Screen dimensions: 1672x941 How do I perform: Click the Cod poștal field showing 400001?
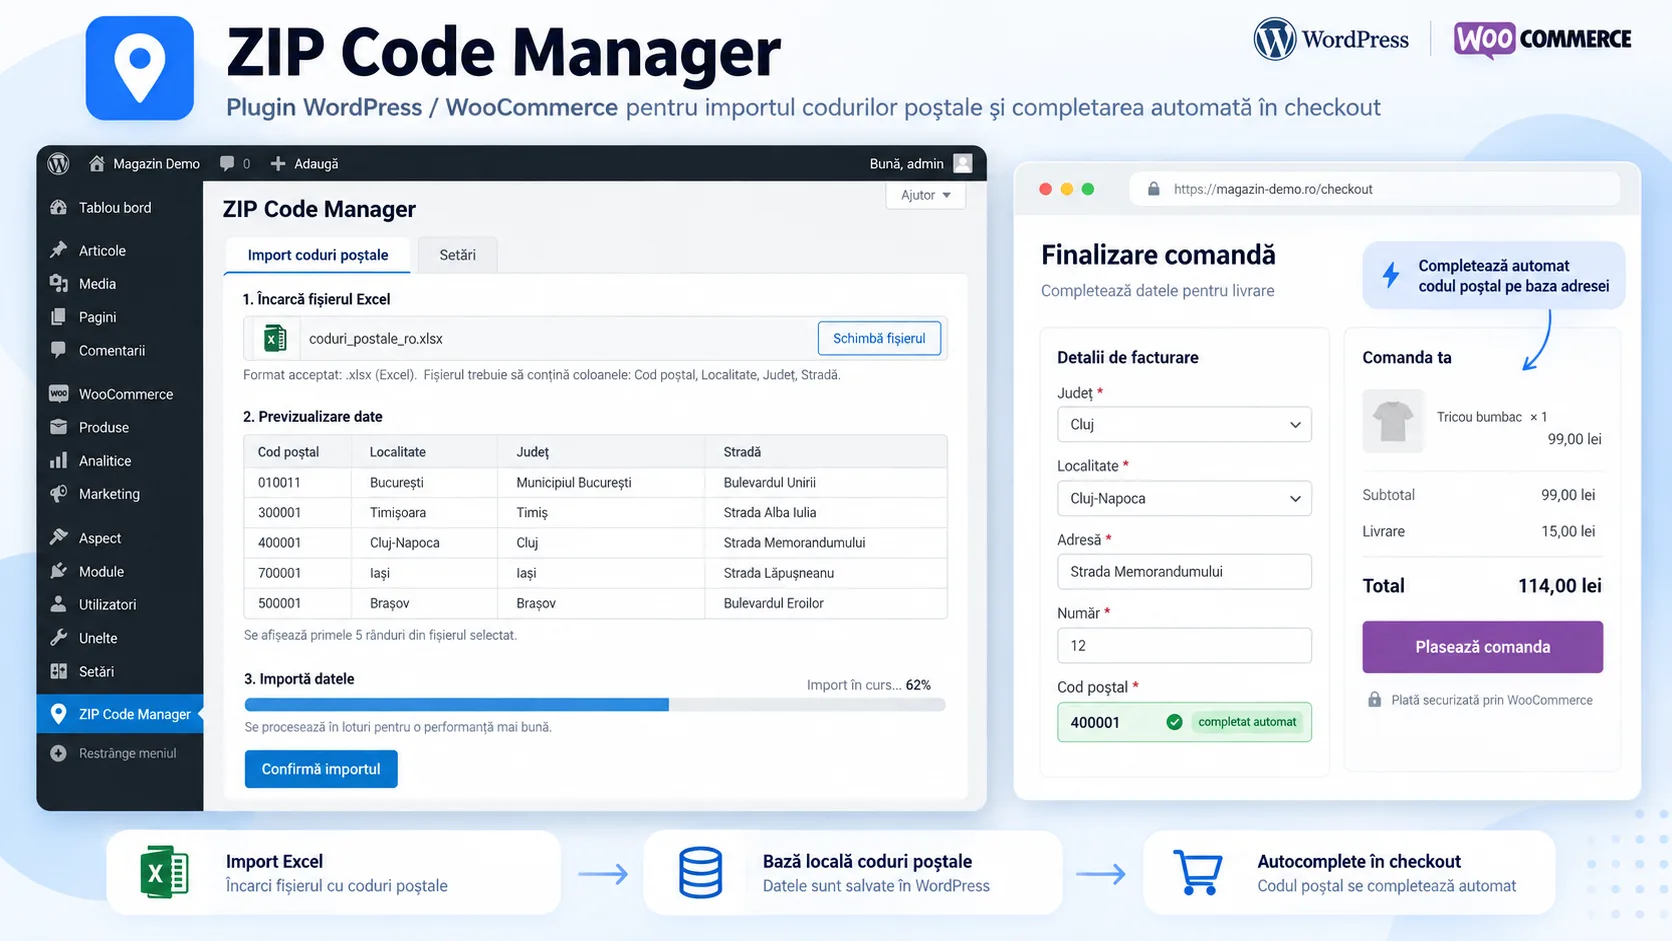(1184, 722)
